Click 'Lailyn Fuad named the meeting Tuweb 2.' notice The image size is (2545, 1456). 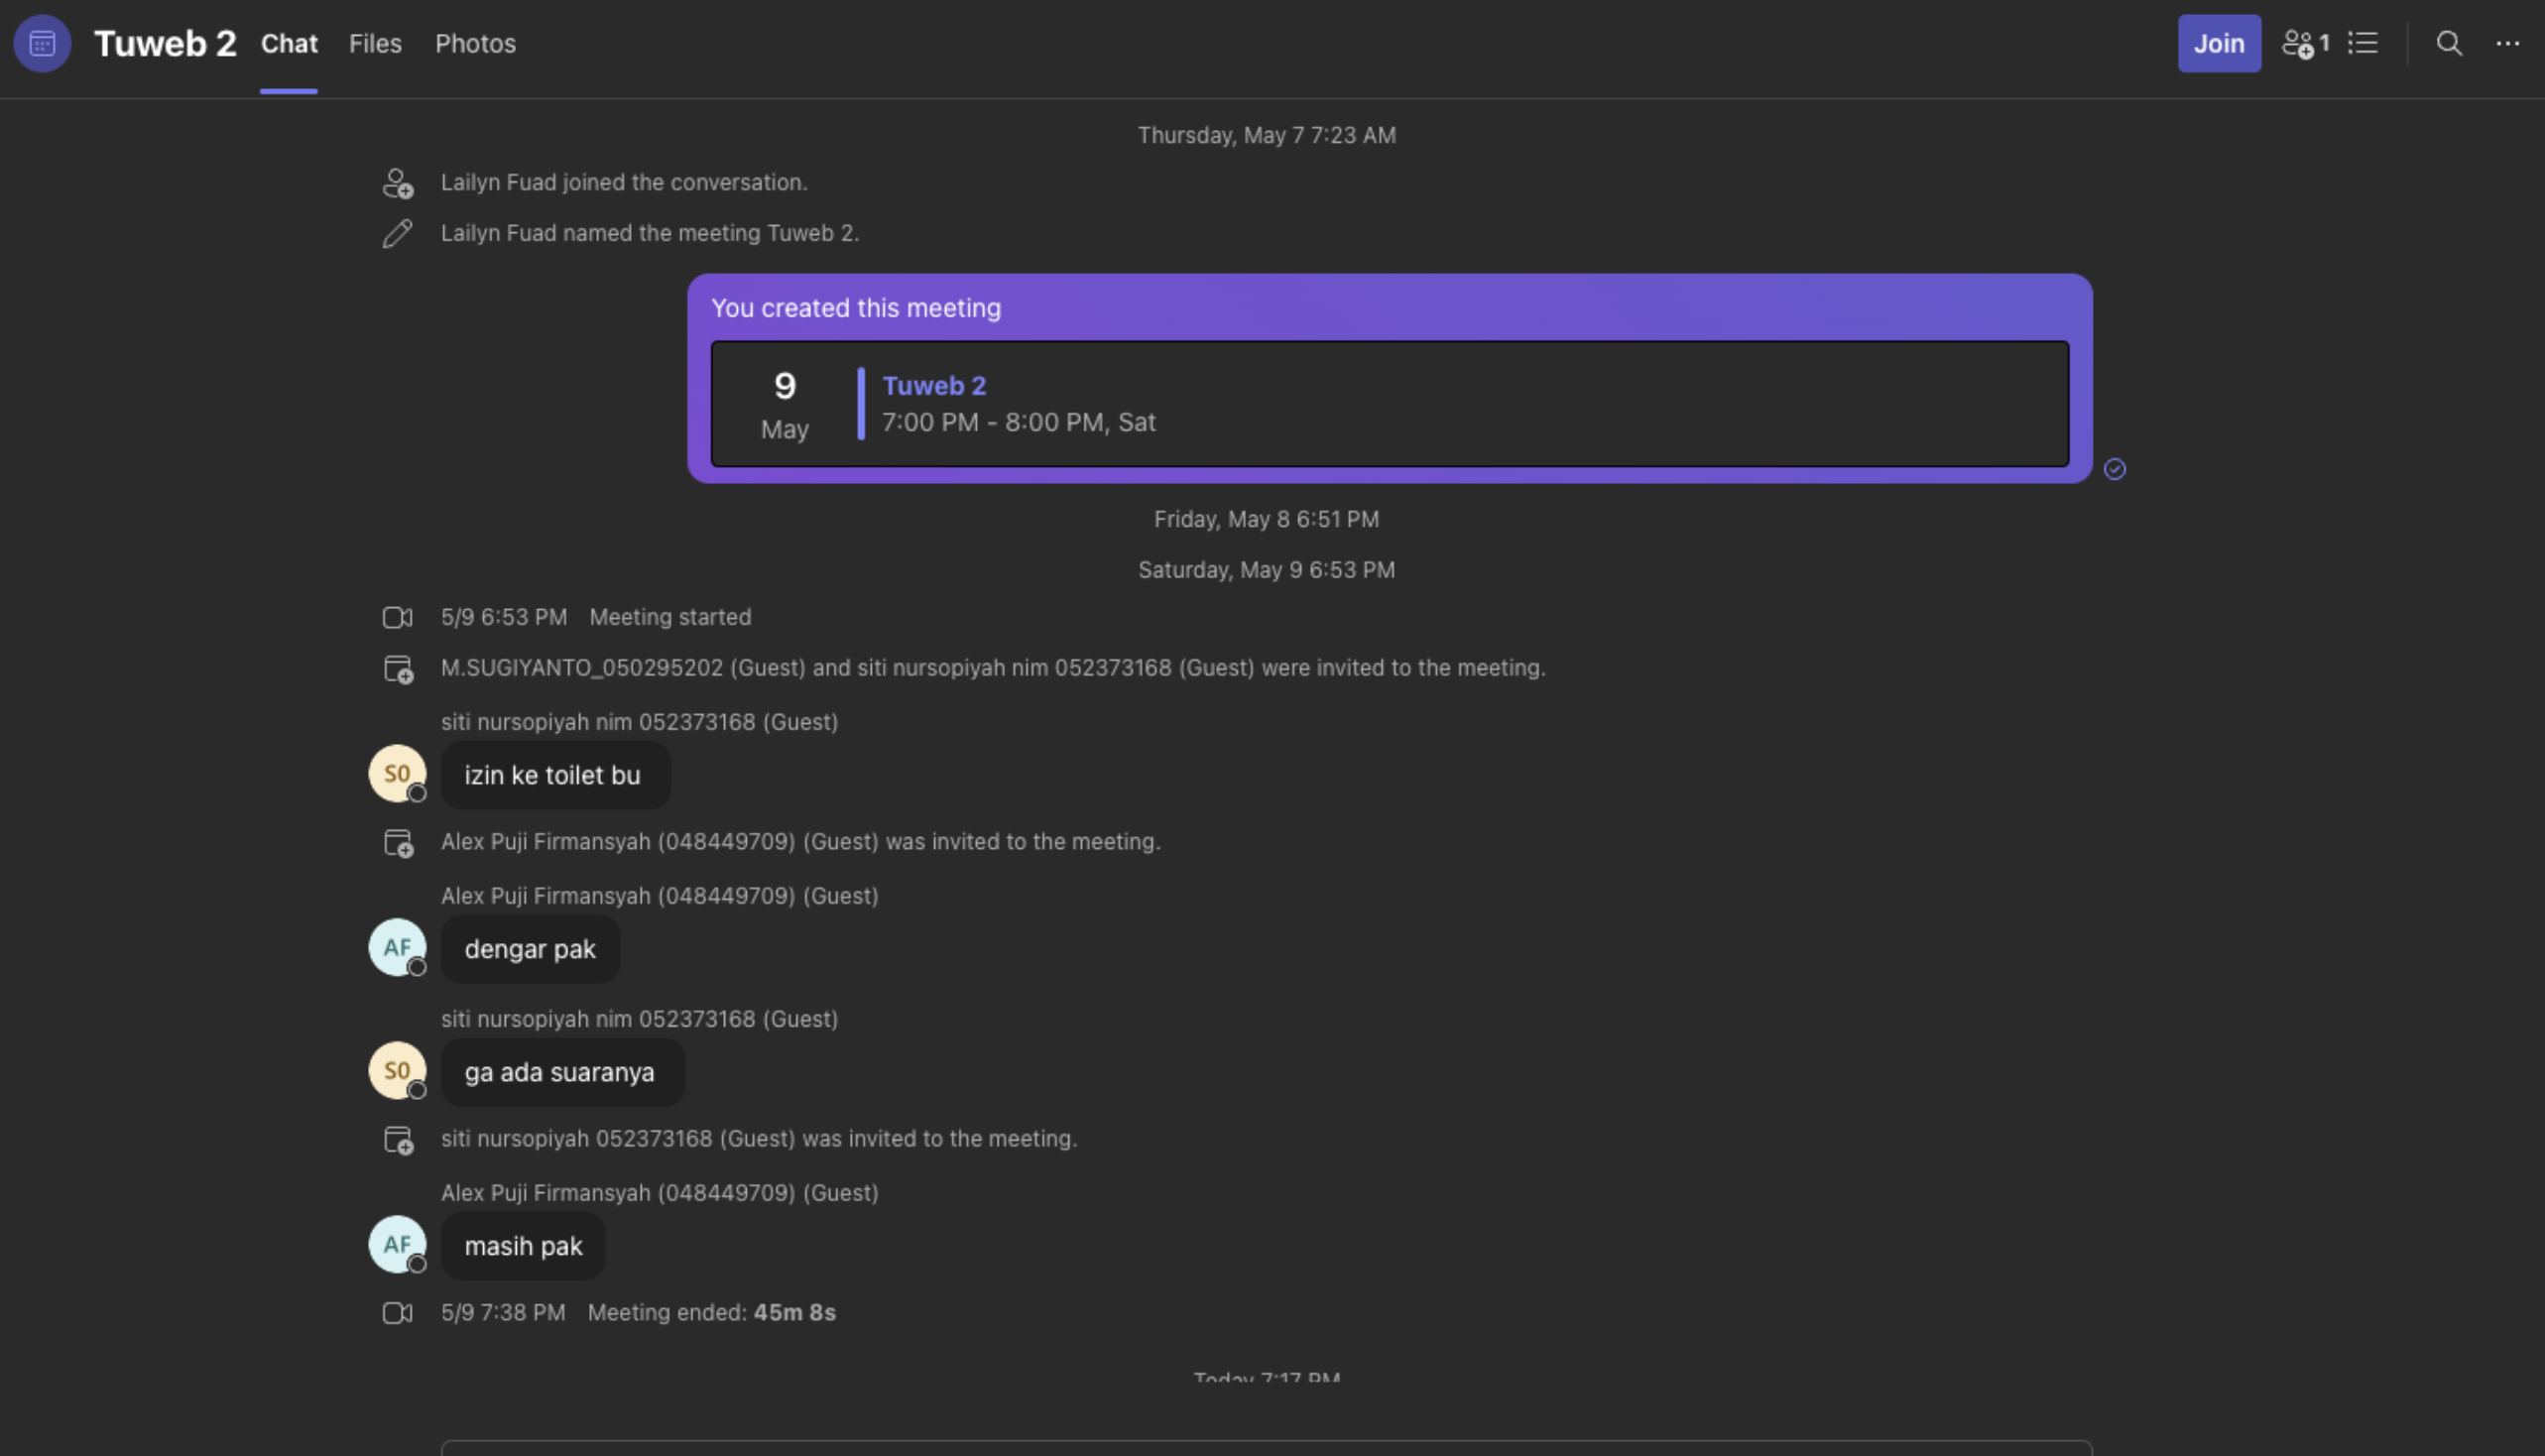point(650,233)
